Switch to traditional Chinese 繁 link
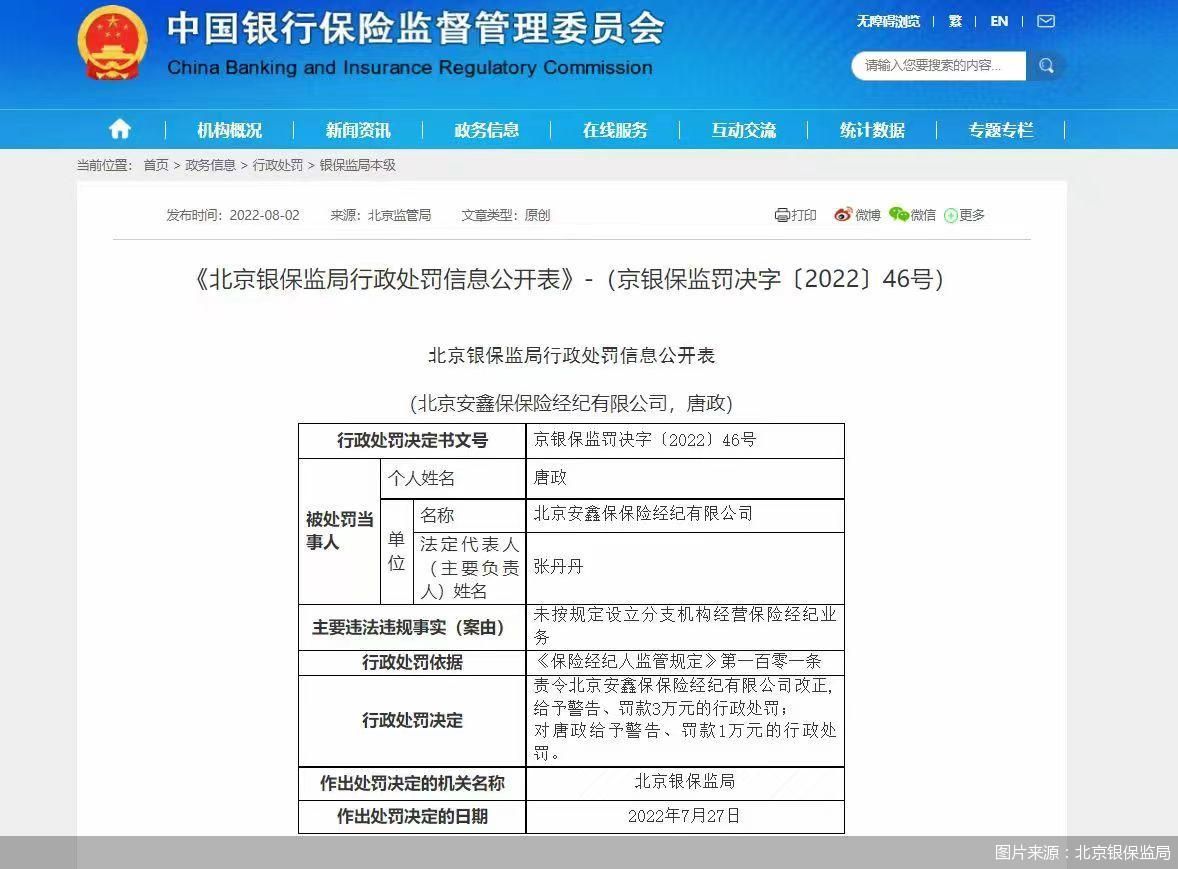This screenshot has width=1178, height=869. tap(955, 21)
